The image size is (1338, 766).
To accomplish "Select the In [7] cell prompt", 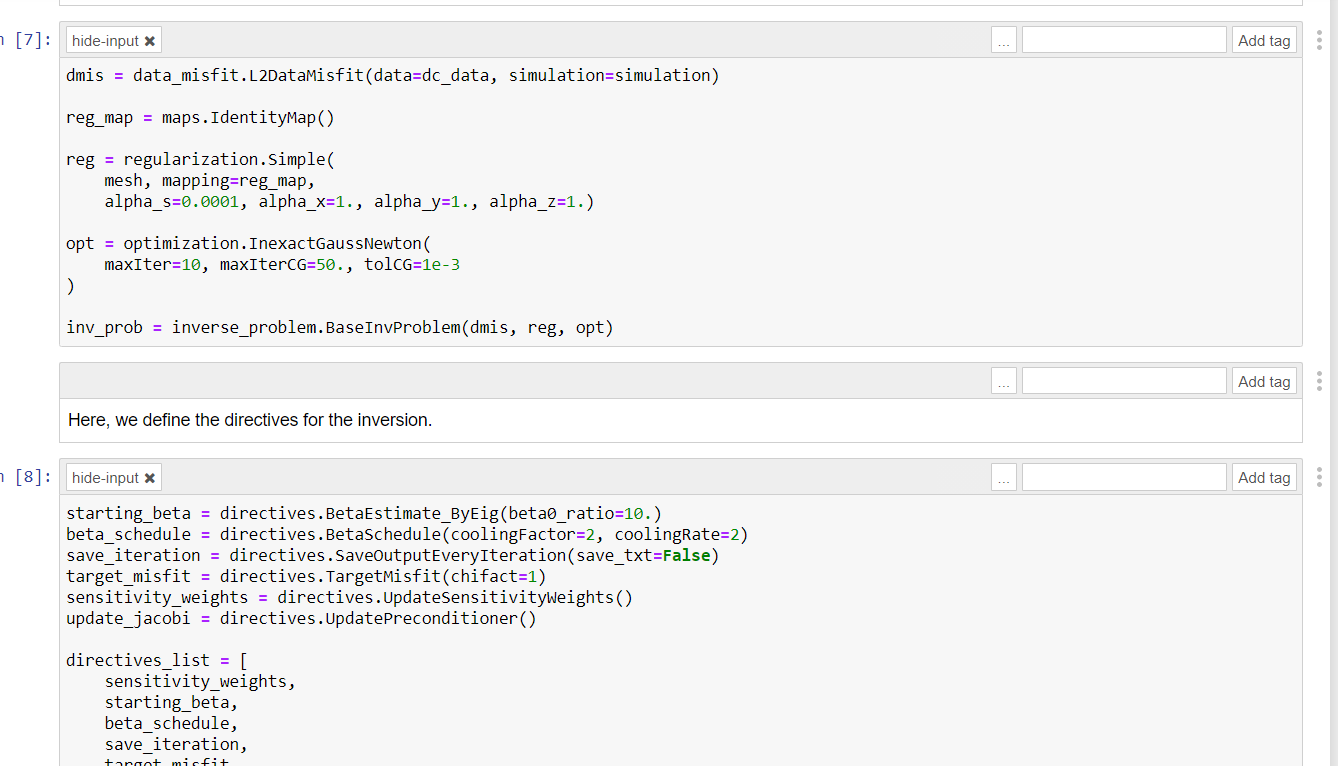I will [x=26, y=40].
